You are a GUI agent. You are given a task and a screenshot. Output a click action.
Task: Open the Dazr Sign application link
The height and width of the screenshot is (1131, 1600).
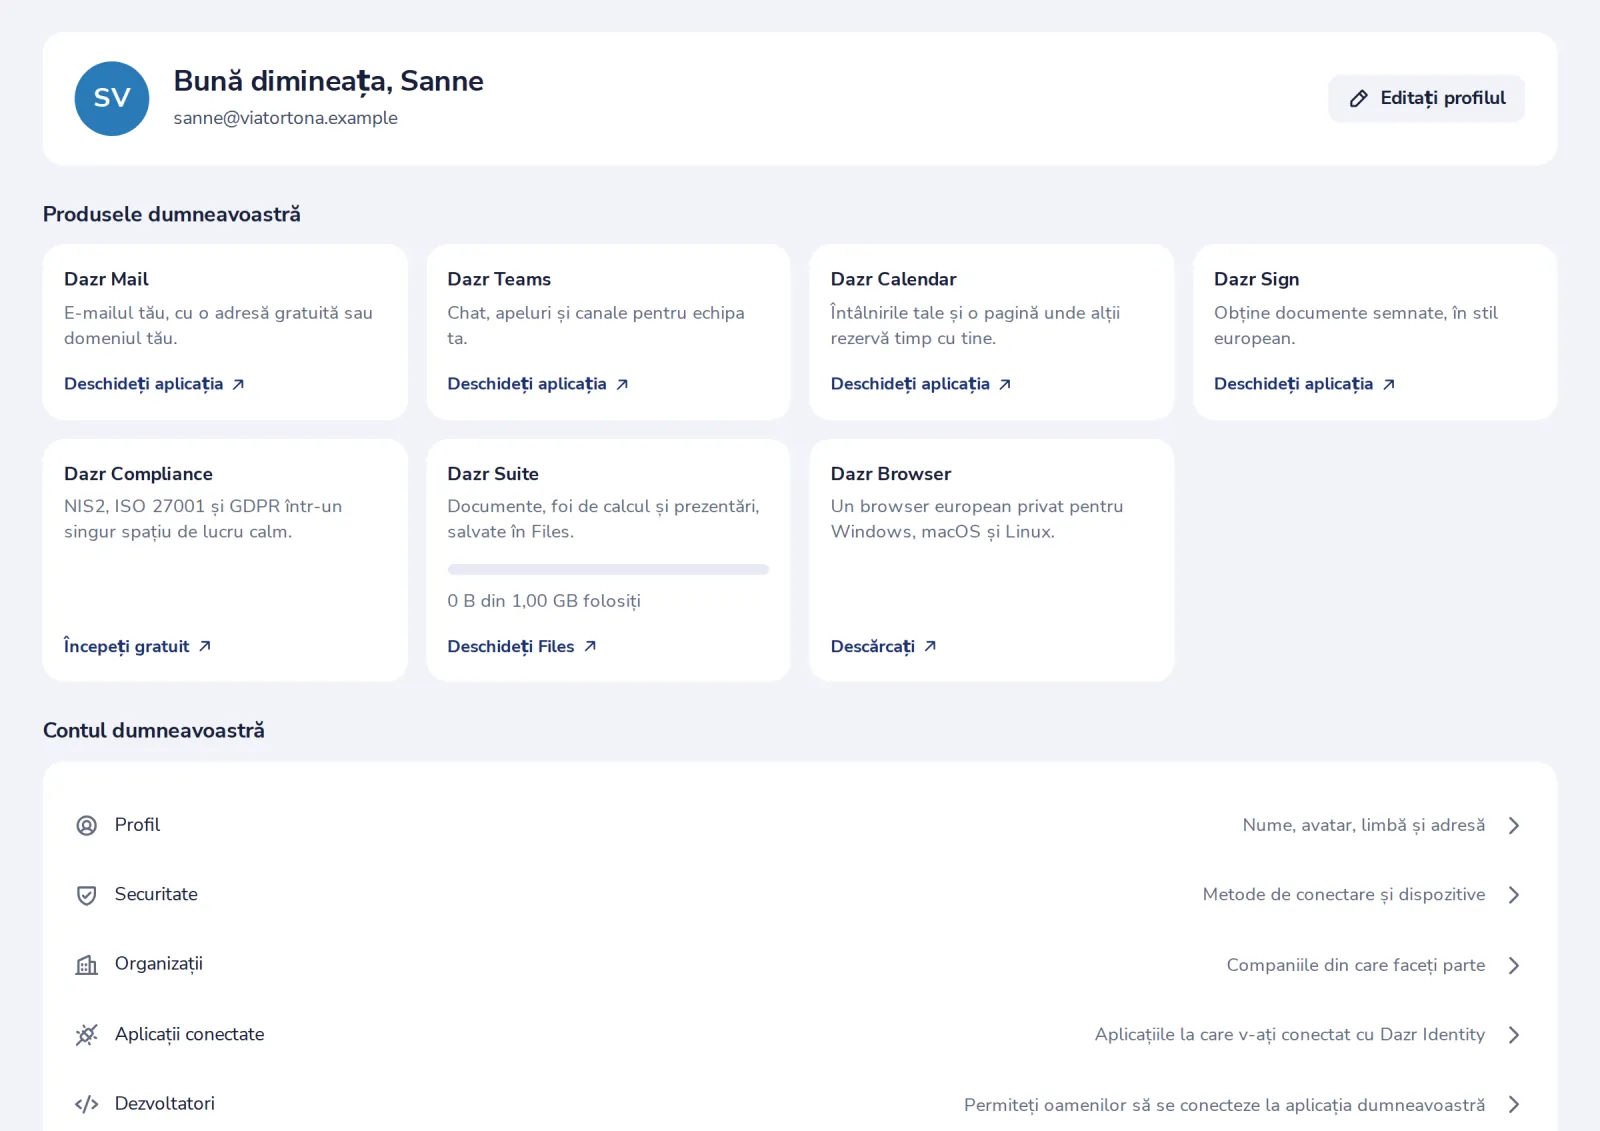tap(1304, 384)
